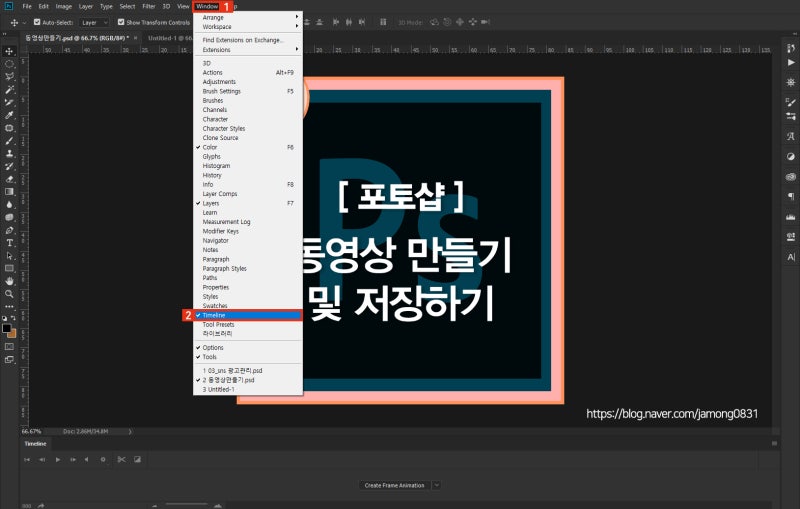The width and height of the screenshot is (800, 509).
Task: Select the Pen tool
Action: (x=9, y=230)
